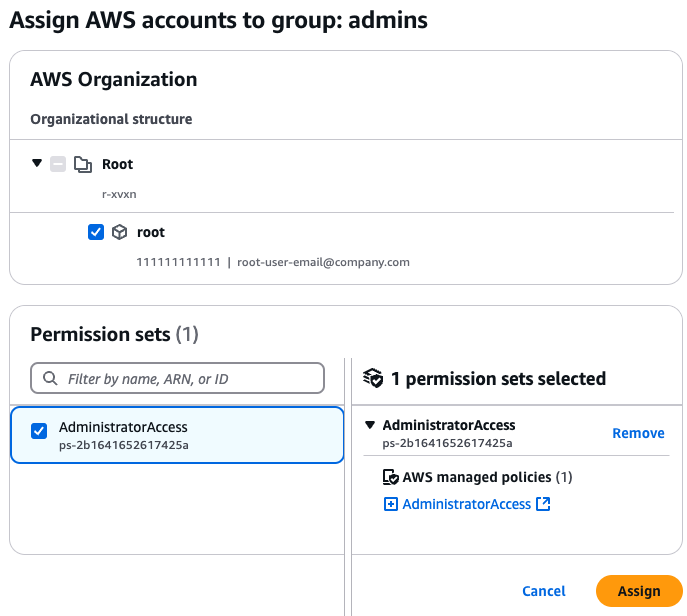Viewport: 687px width, 616px height.
Task: Click the AWS managed policies icon
Action: [x=390, y=477]
